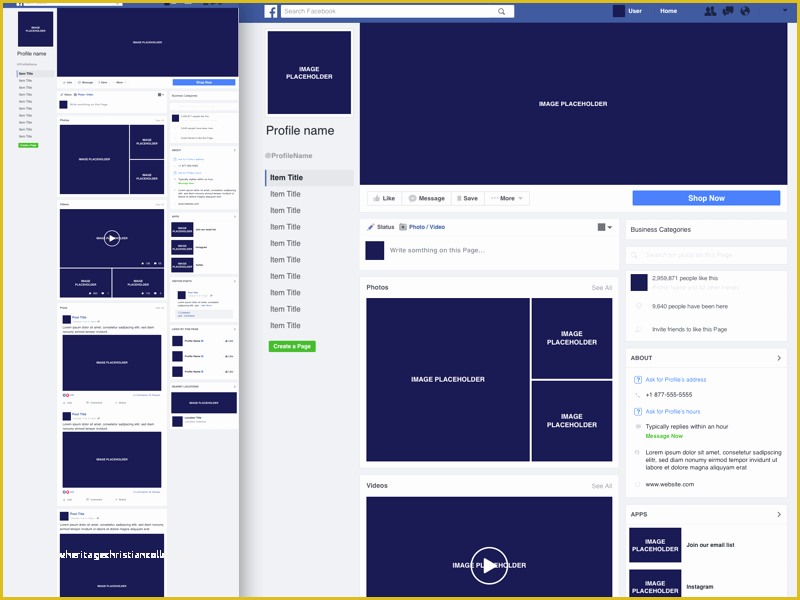This screenshot has height=600, width=800.
Task: Click Ask for Profile's address link
Action: tap(676, 380)
